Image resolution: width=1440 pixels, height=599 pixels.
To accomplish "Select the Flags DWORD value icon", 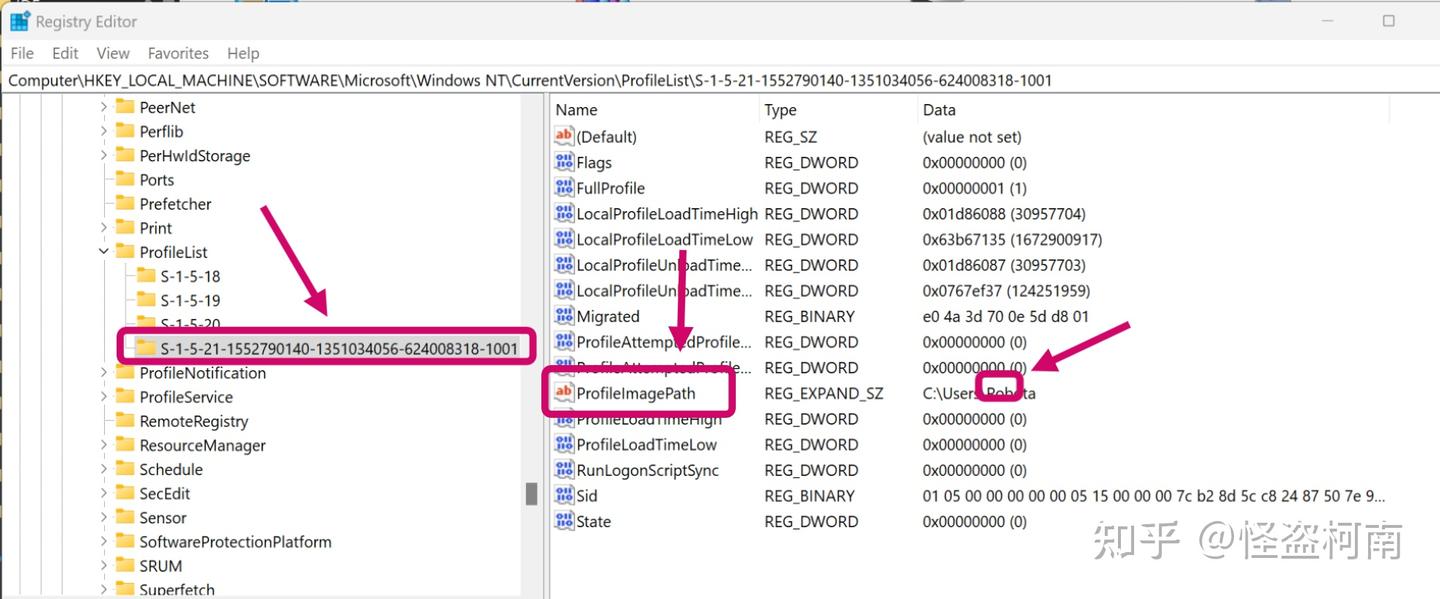I will point(565,162).
